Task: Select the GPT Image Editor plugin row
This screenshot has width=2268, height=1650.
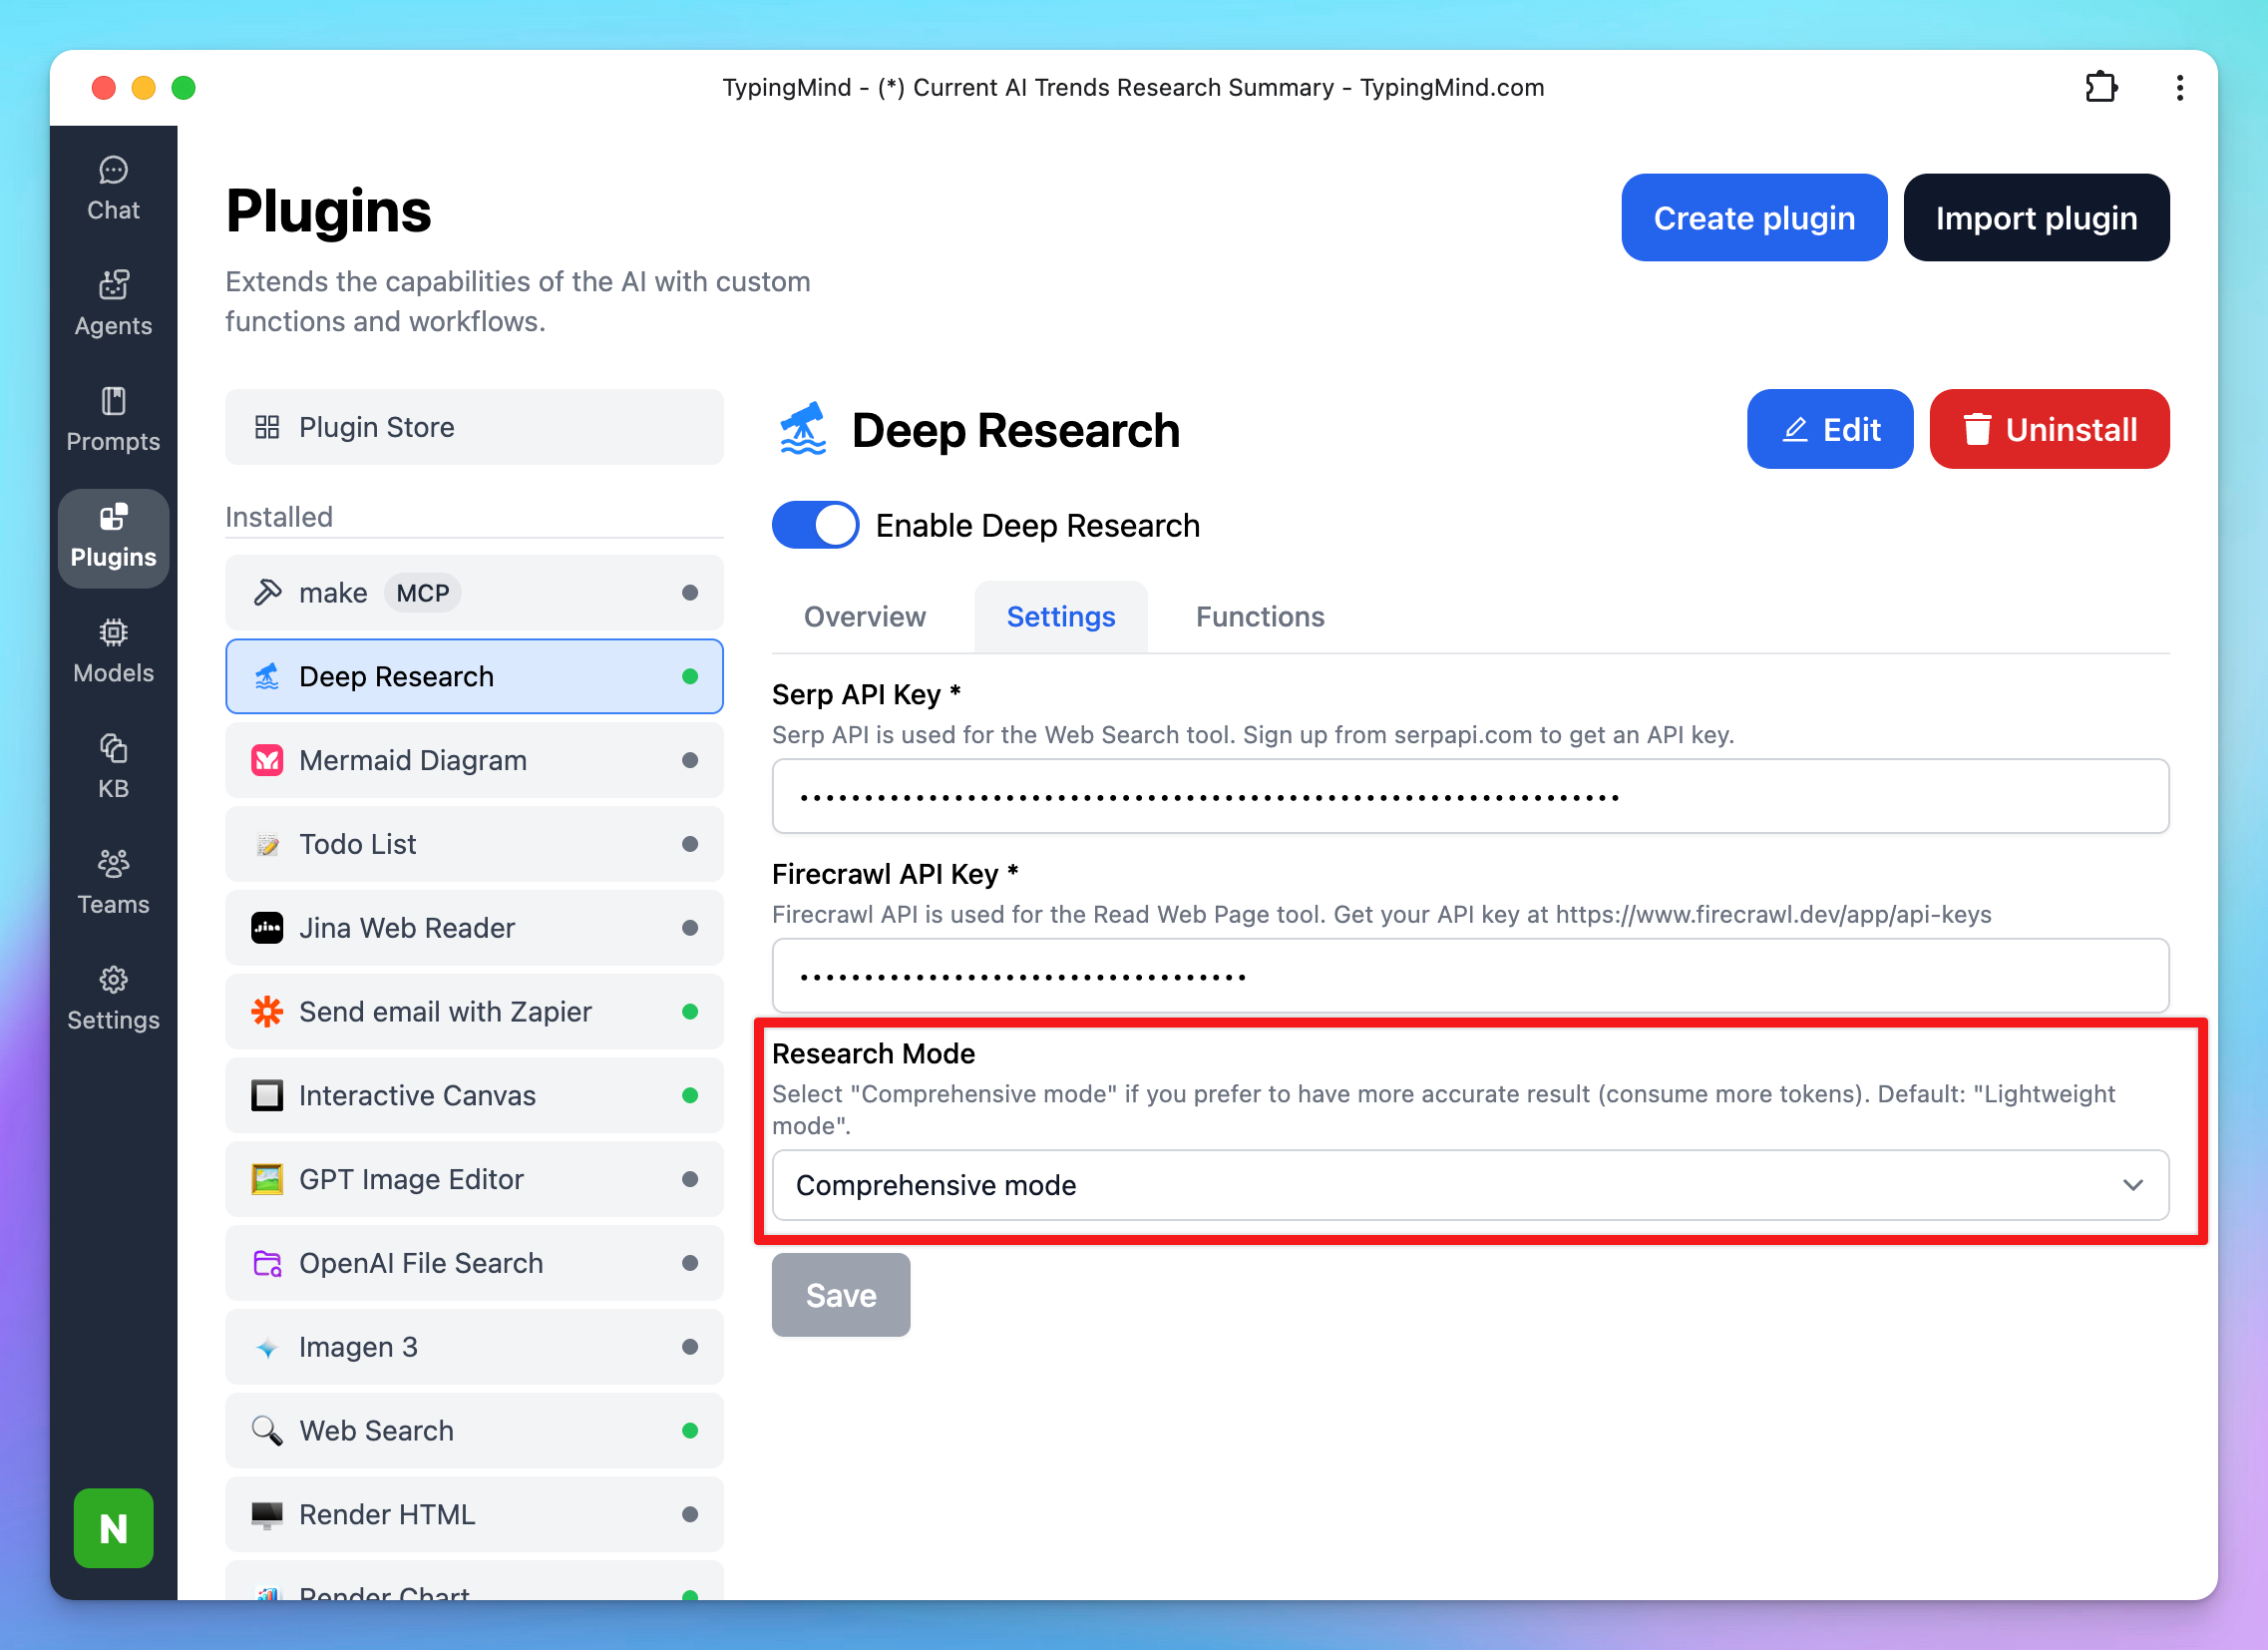Action: (x=474, y=1180)
